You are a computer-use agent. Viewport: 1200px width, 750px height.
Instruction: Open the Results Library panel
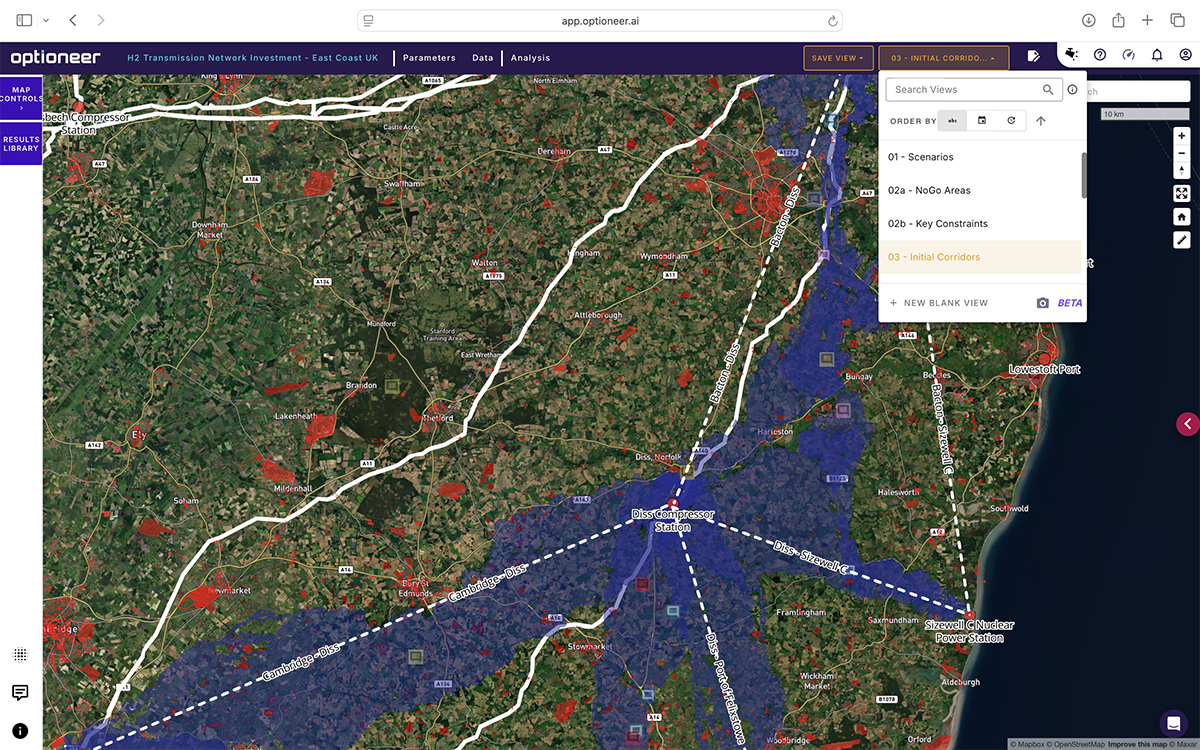tap(21, 143)
